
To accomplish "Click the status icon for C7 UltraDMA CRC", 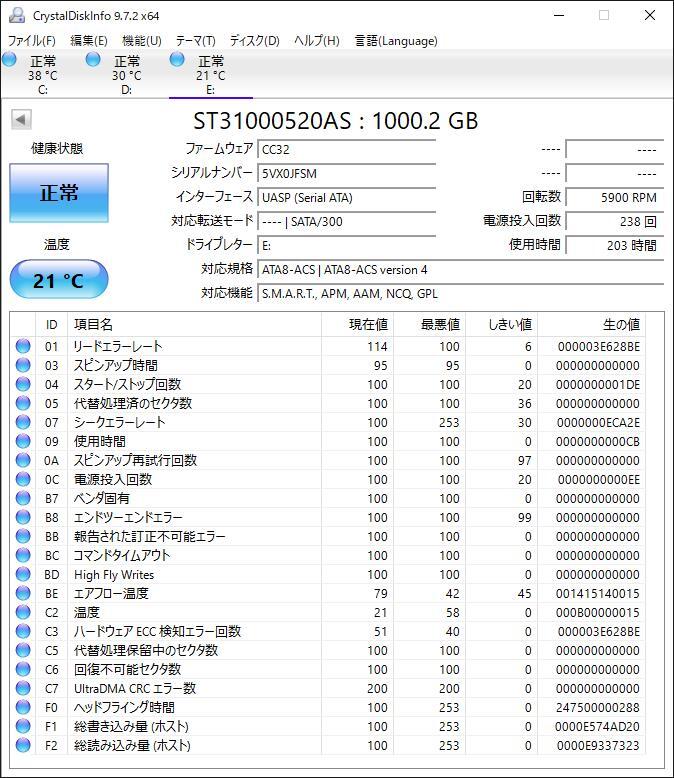I will click(x=23, y=688).
